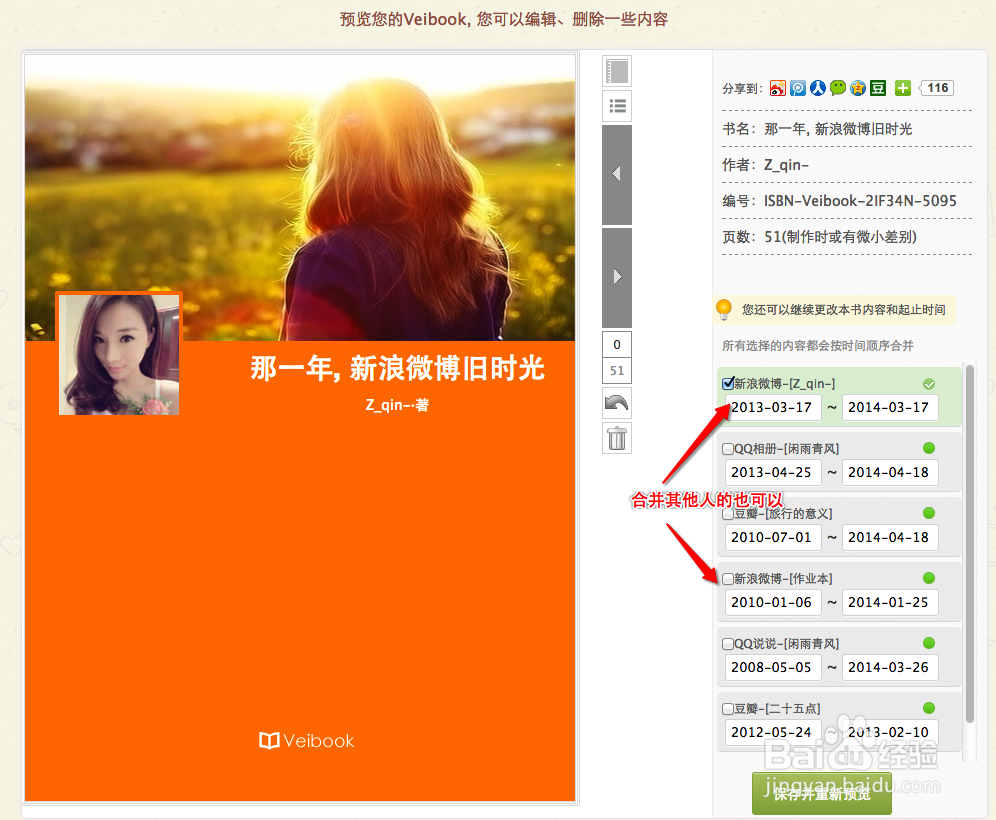Check 新浪微博-[作业本] checkbox
Screen dimensions: 996x820
[728, 579]
